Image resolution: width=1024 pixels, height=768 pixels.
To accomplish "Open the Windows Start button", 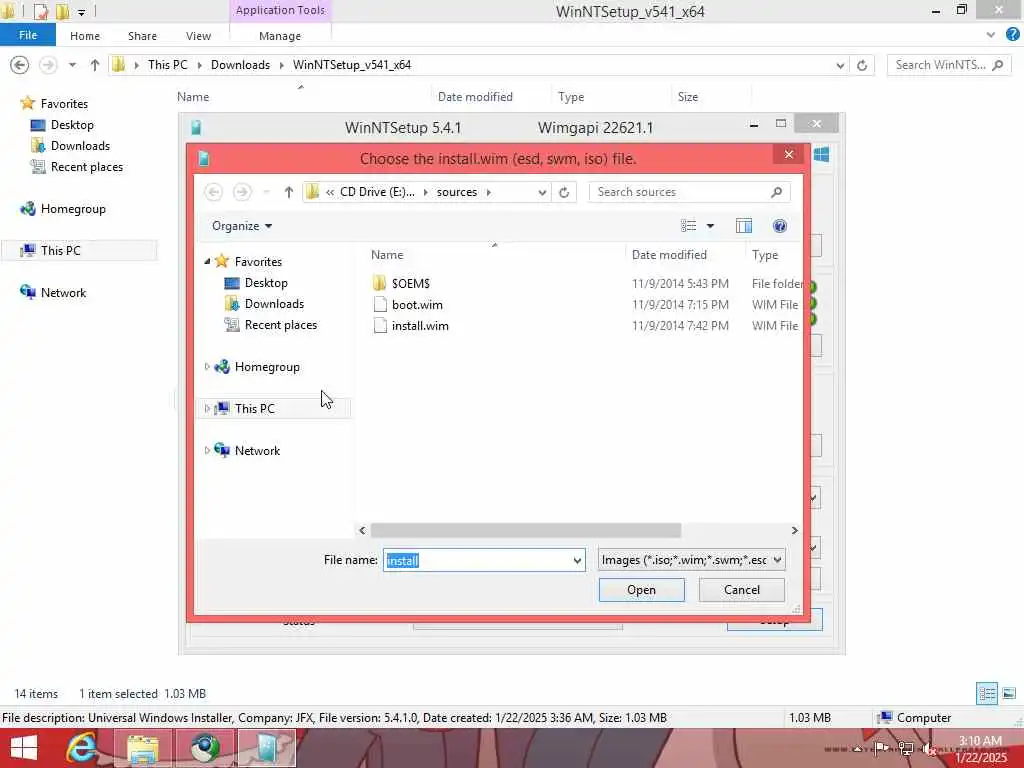I will click(x=24, y=748).
